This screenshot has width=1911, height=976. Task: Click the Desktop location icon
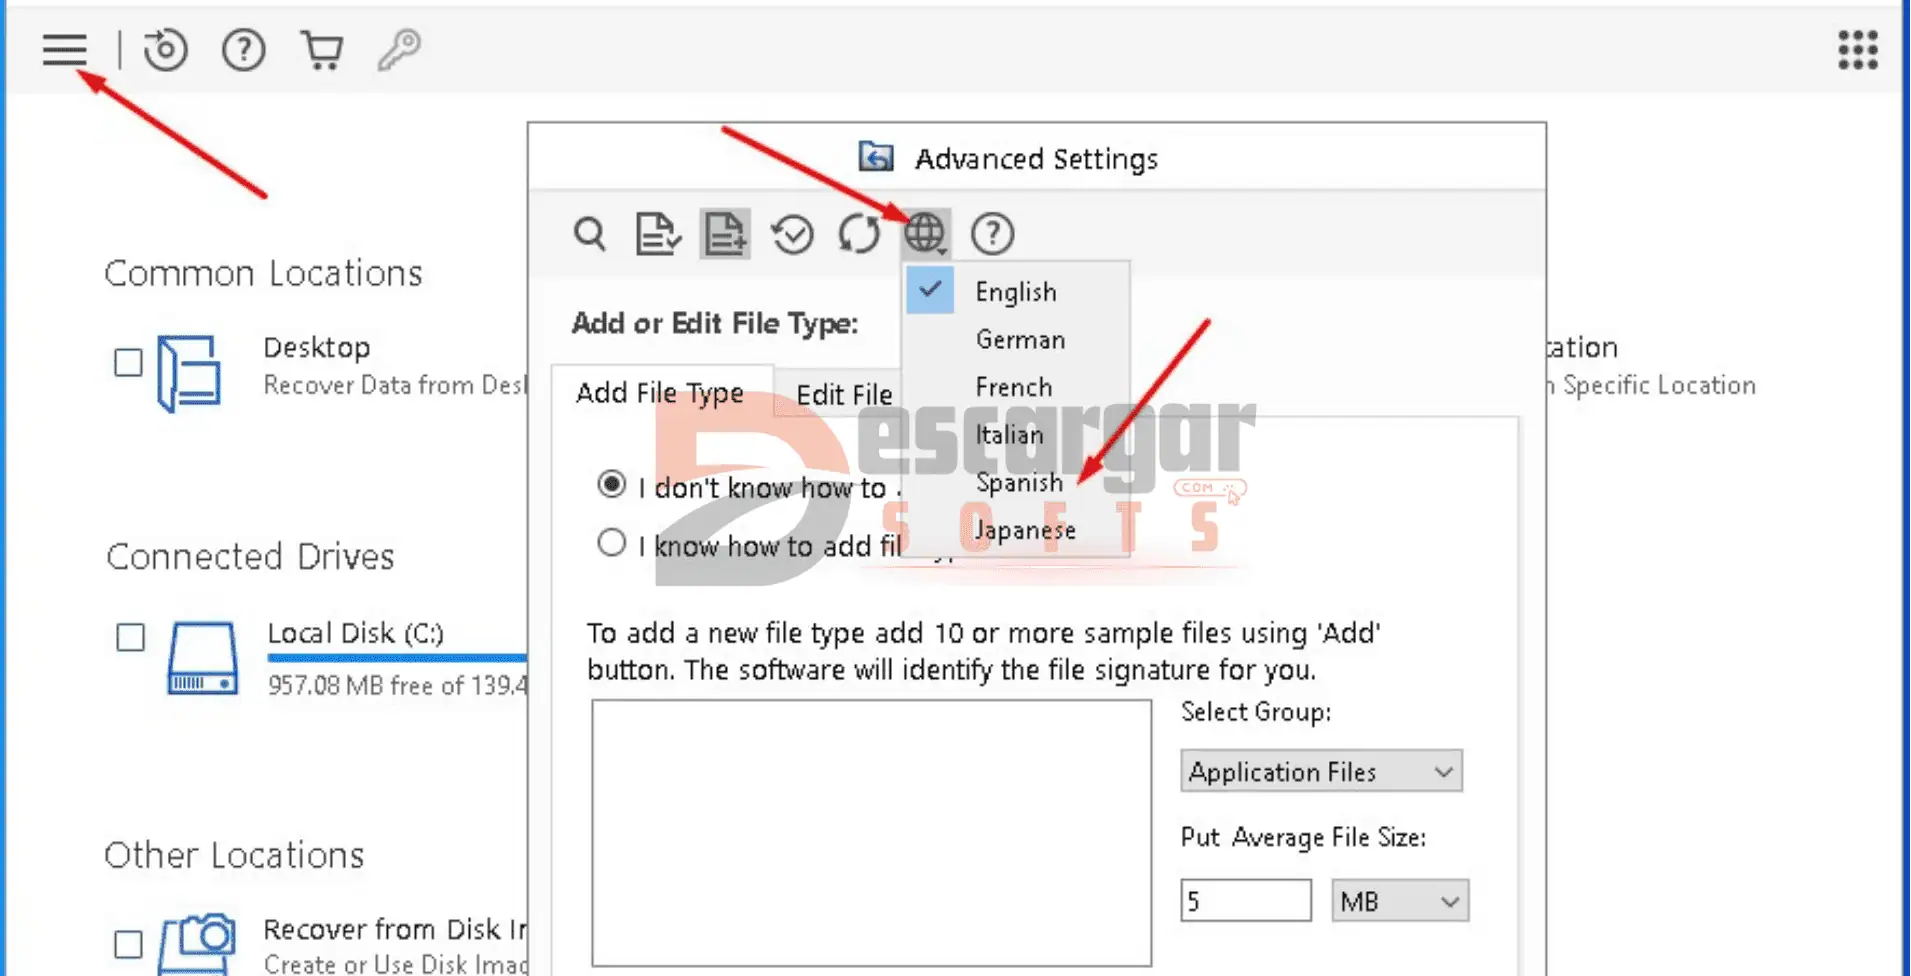(189, 372)
